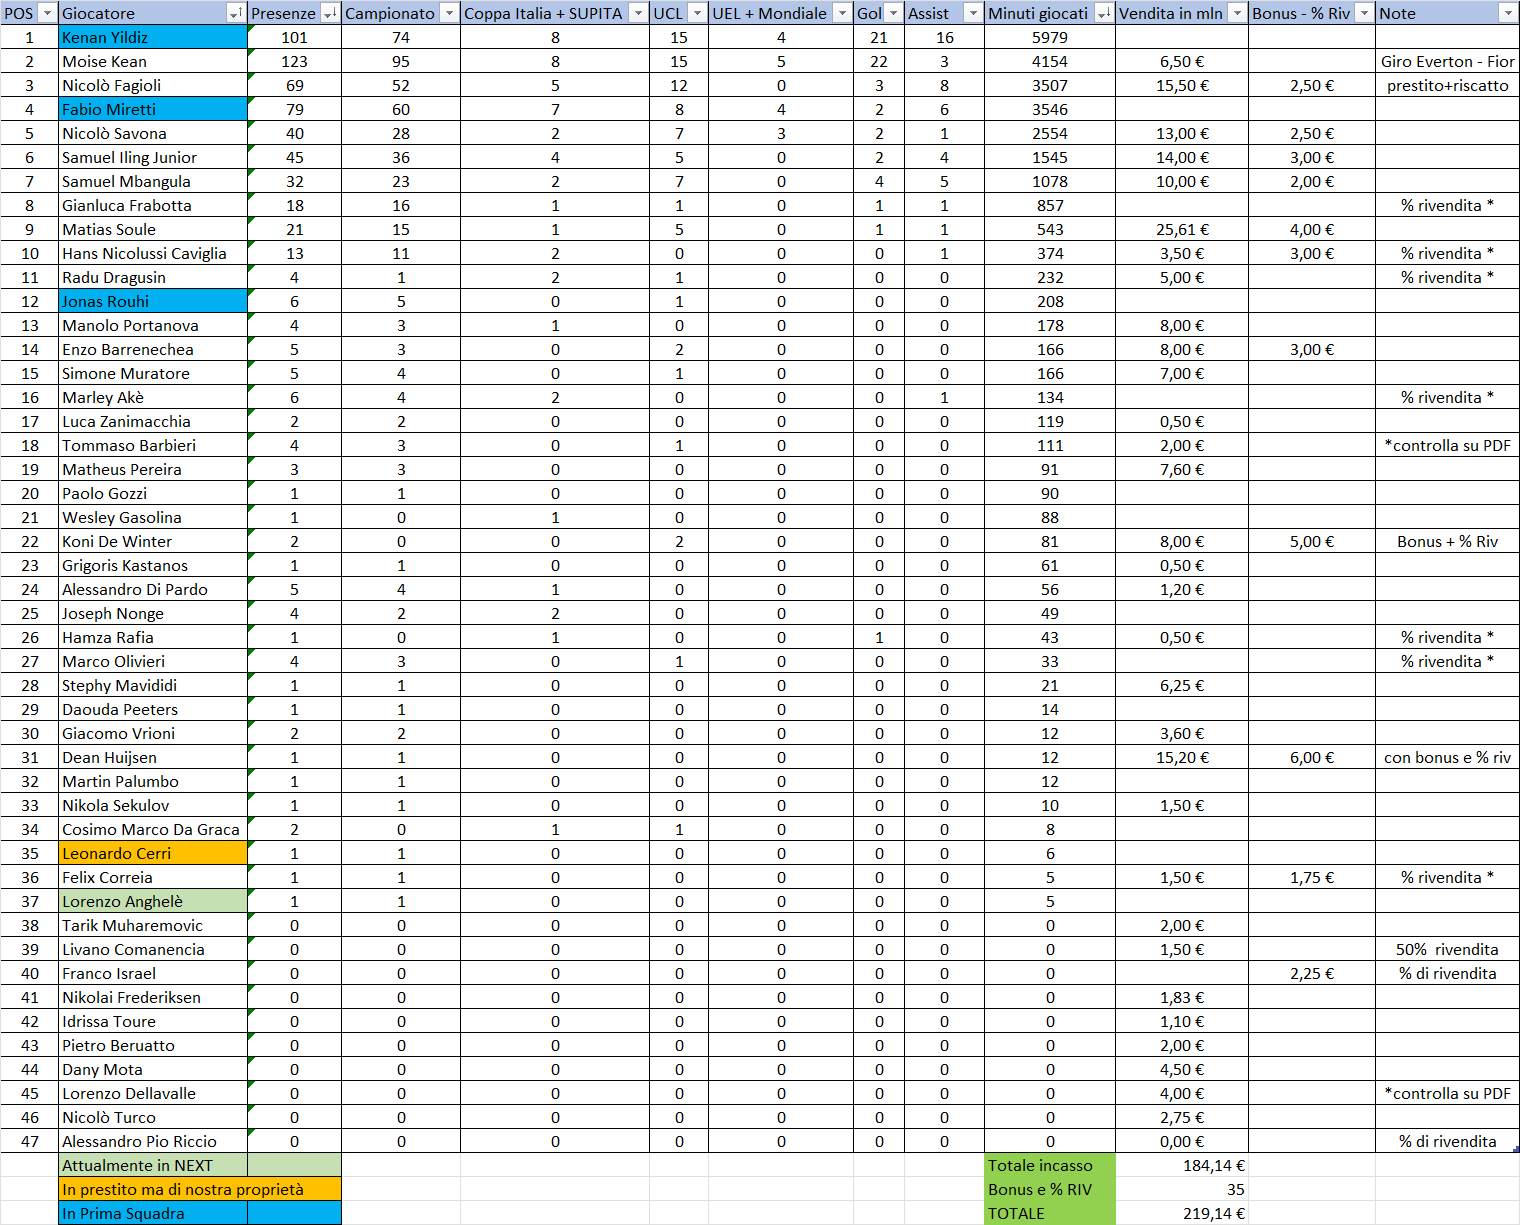The height and width of the screenshot is (1225, 1520).
Task: Click the 'Giro Everton - Fior' note cell
Action: click(1446, 61)
